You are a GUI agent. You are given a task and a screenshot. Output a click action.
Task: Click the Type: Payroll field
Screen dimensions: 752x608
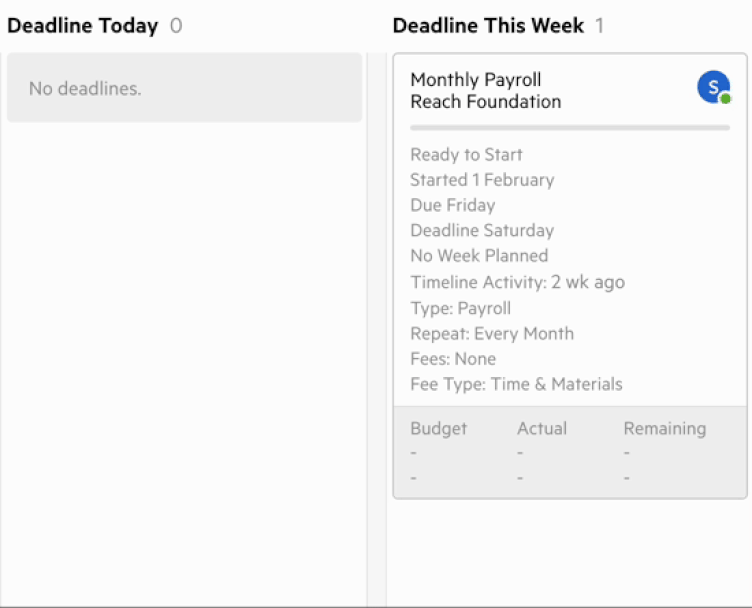[460, 308]
